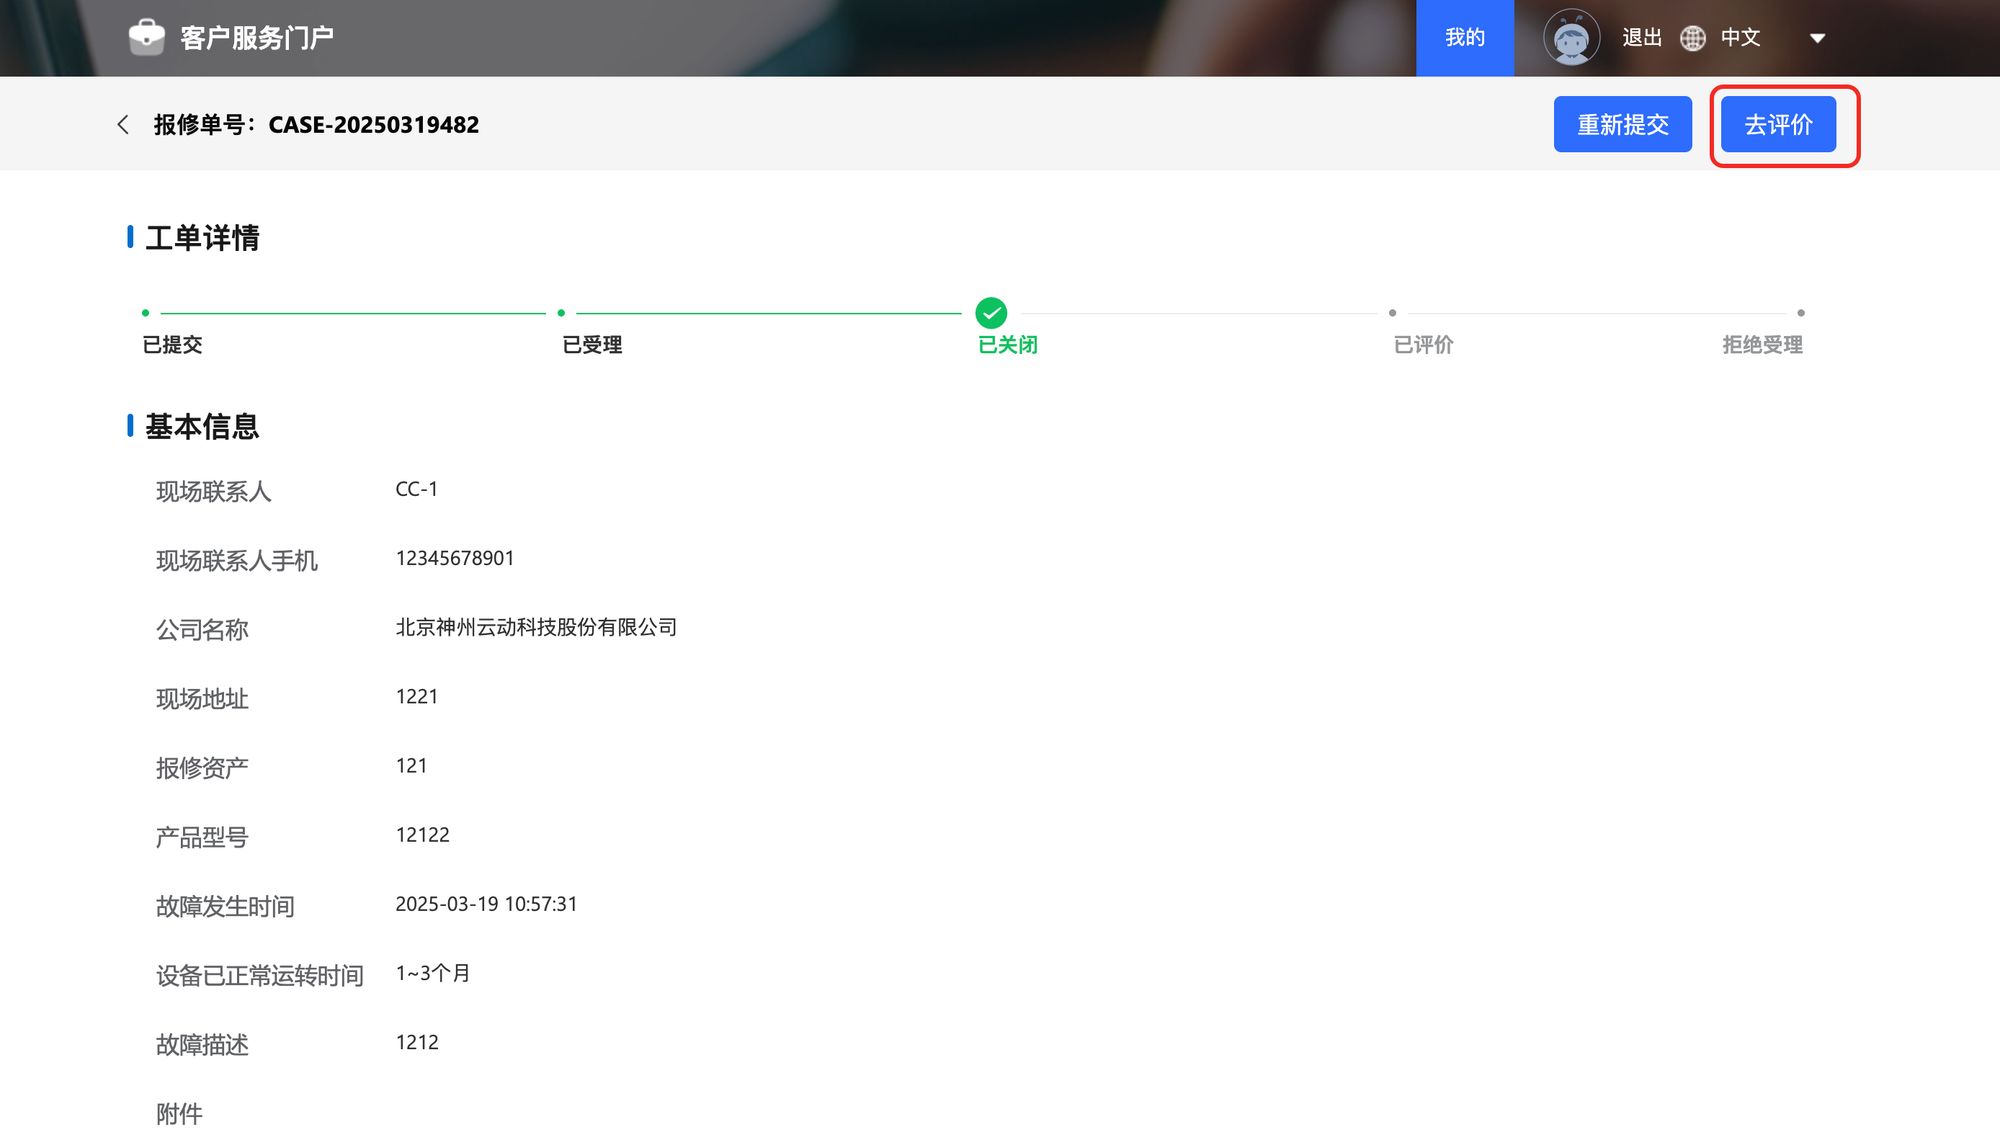This screenshot has width=2000, height=1146.
Task: Open the 我的 tab
Action: point(1464,38)
